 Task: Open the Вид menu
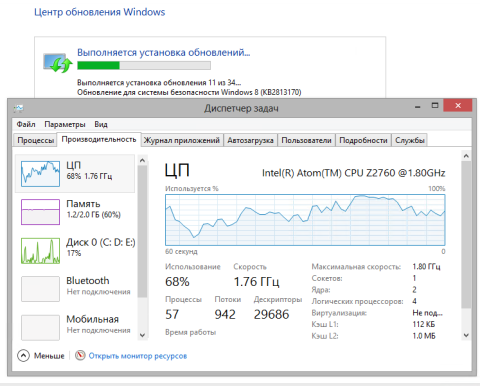[x=101, y=124]
